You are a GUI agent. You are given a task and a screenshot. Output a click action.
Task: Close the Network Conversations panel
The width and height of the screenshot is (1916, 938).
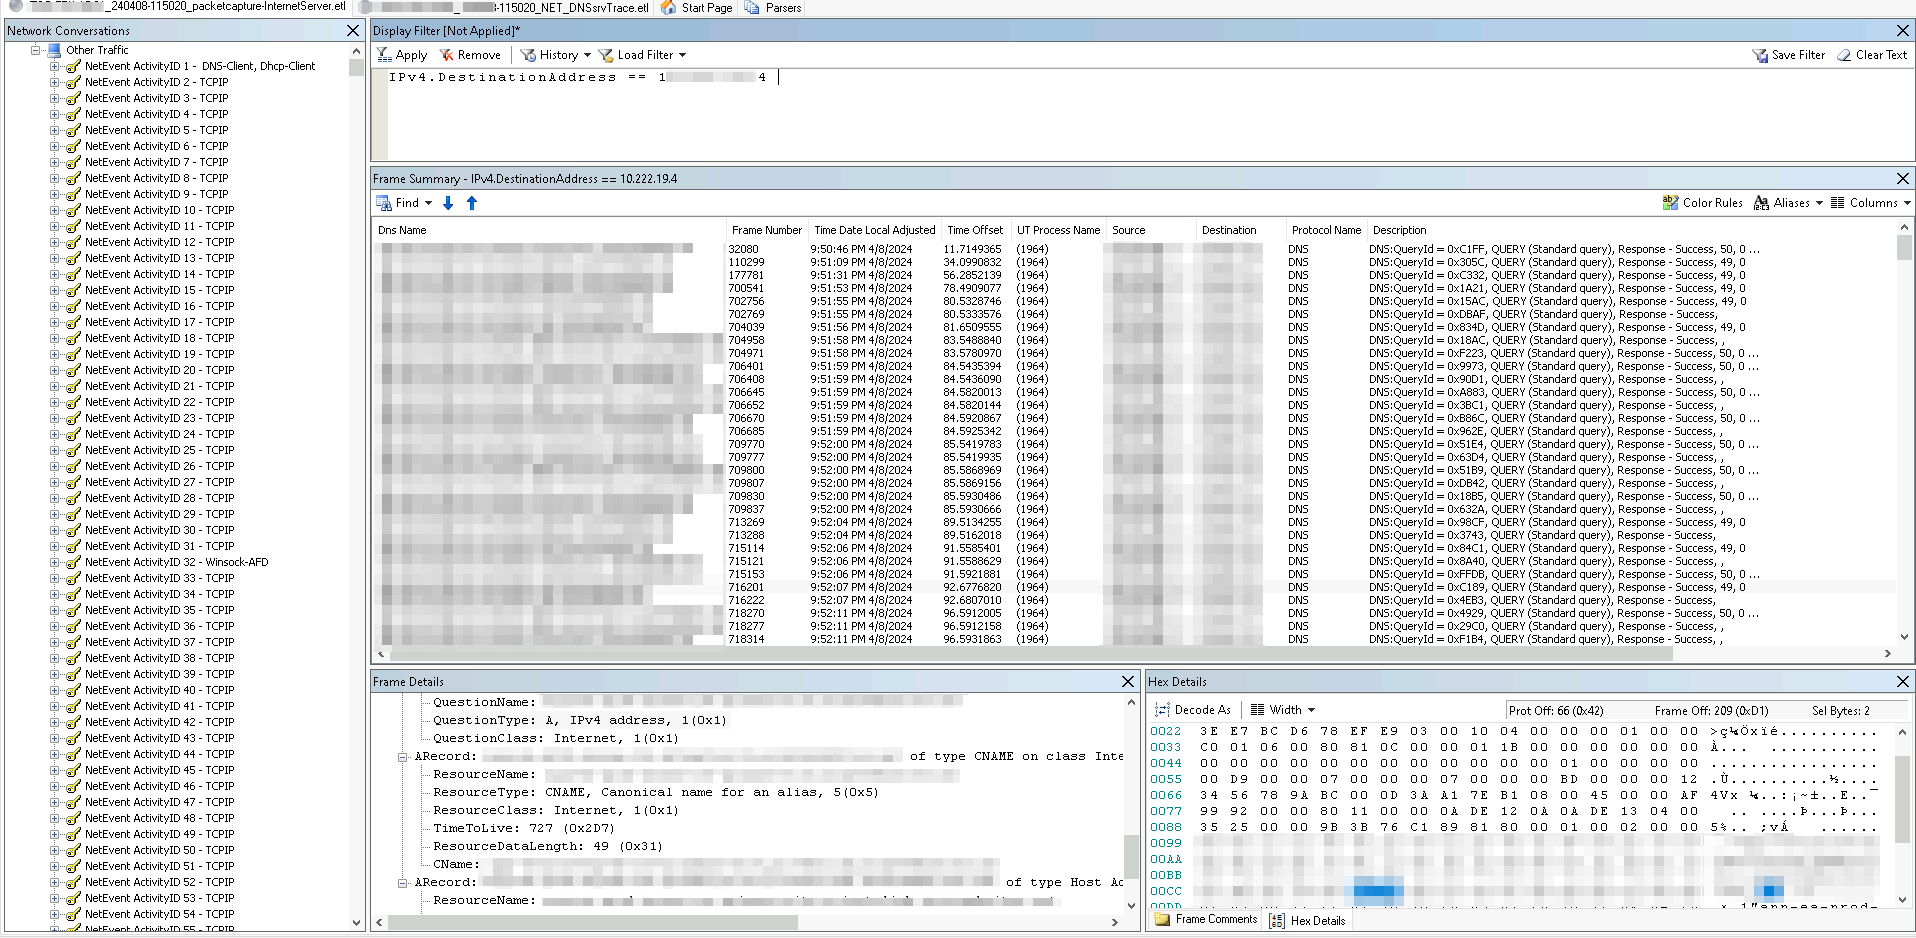353,31
